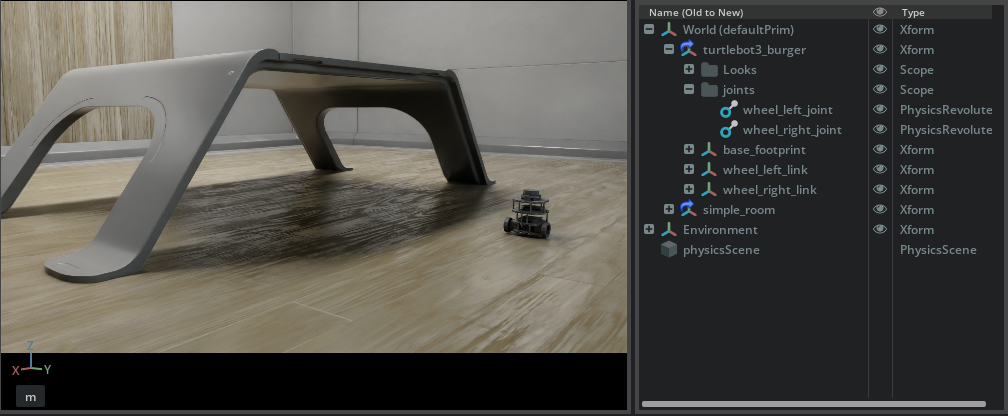
Task: Click the Looks folder icon
Action: [709, 70]
